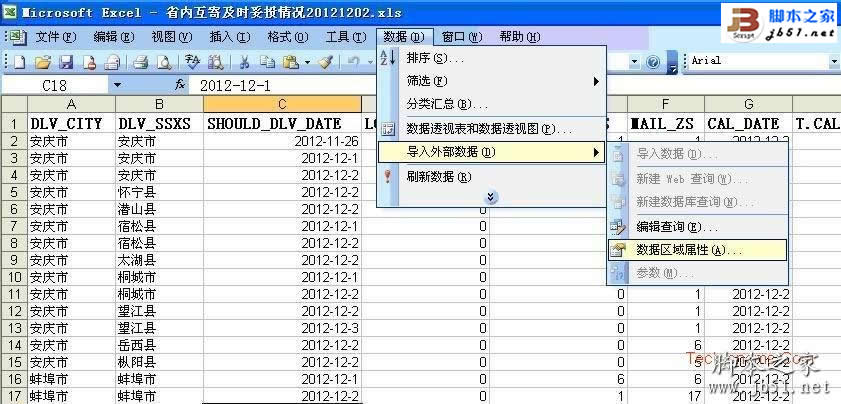Click the fx insert function icon
841x404 pixels.
[180, 85]
